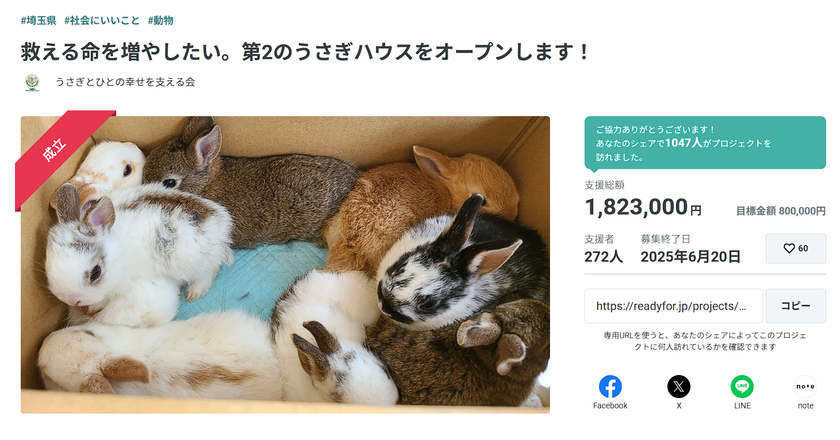Screen dimensions: 840x440
Task: Click the 272人 supporters count
Action: (x=603, y=257)
